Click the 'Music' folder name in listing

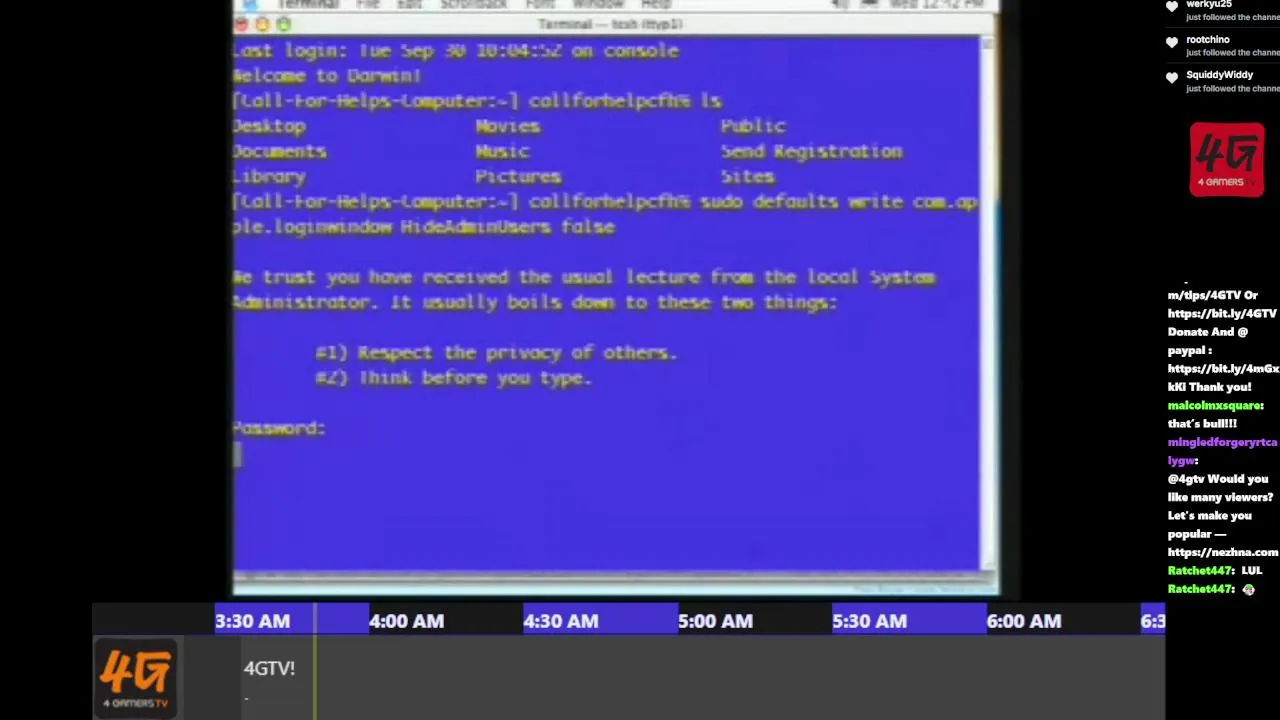(x=502, y=151)
